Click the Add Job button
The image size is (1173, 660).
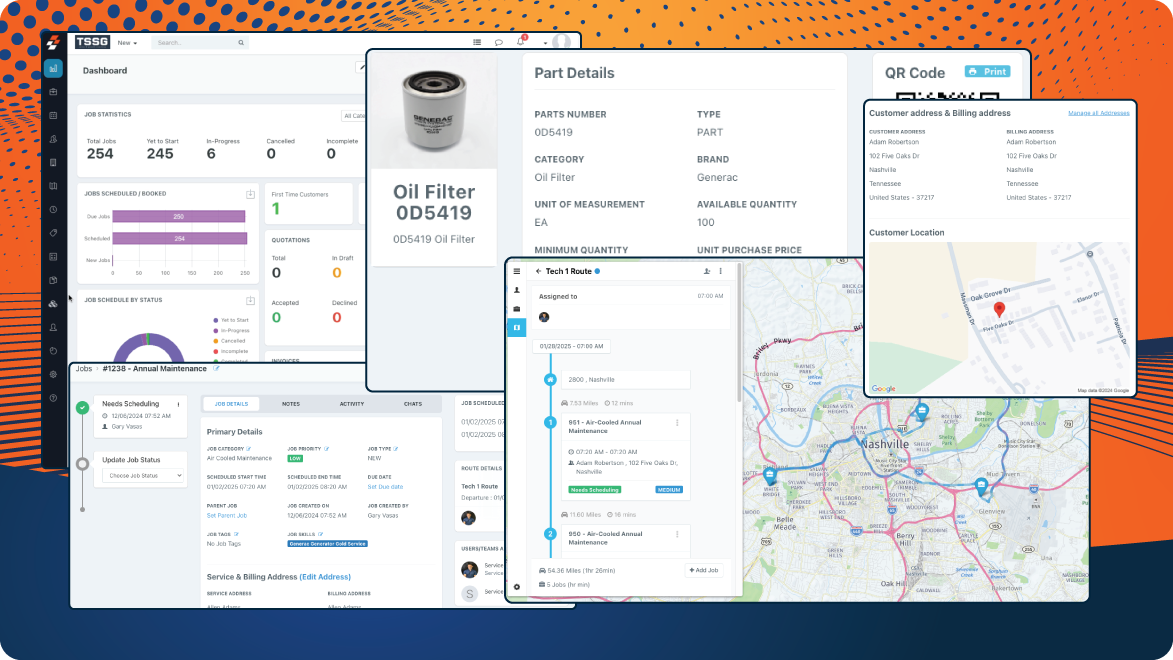coord(704,570)
